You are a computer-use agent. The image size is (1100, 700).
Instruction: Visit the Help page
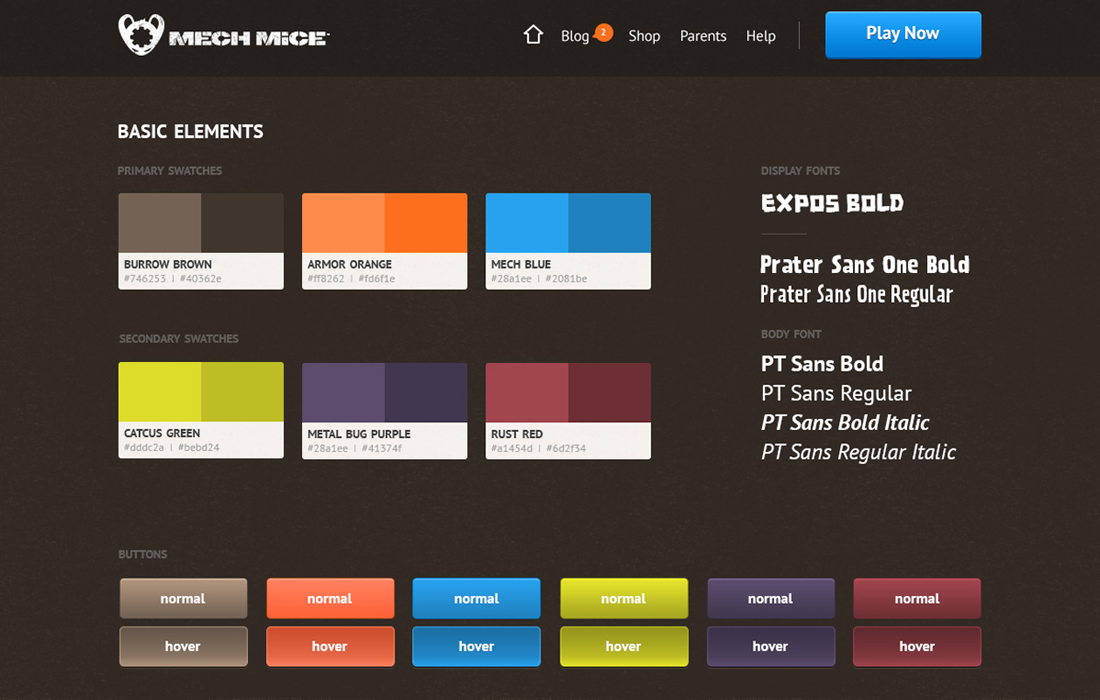click(x=760, y=36)
